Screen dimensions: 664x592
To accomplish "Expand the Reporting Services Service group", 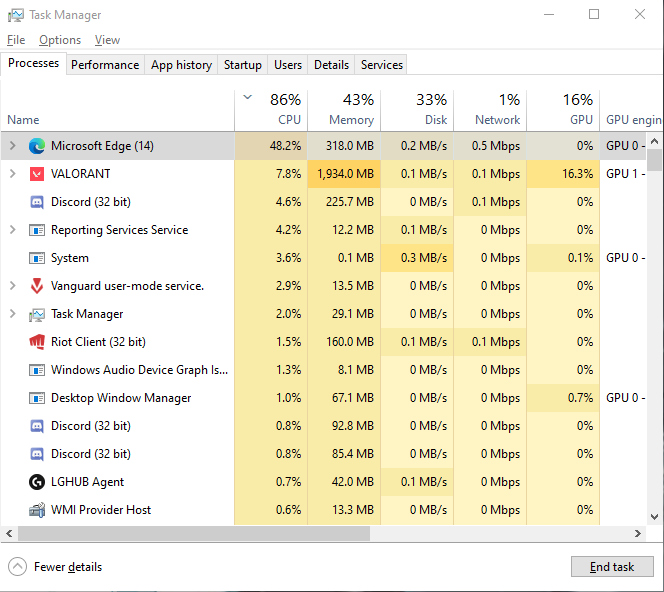I will (13, 230).
